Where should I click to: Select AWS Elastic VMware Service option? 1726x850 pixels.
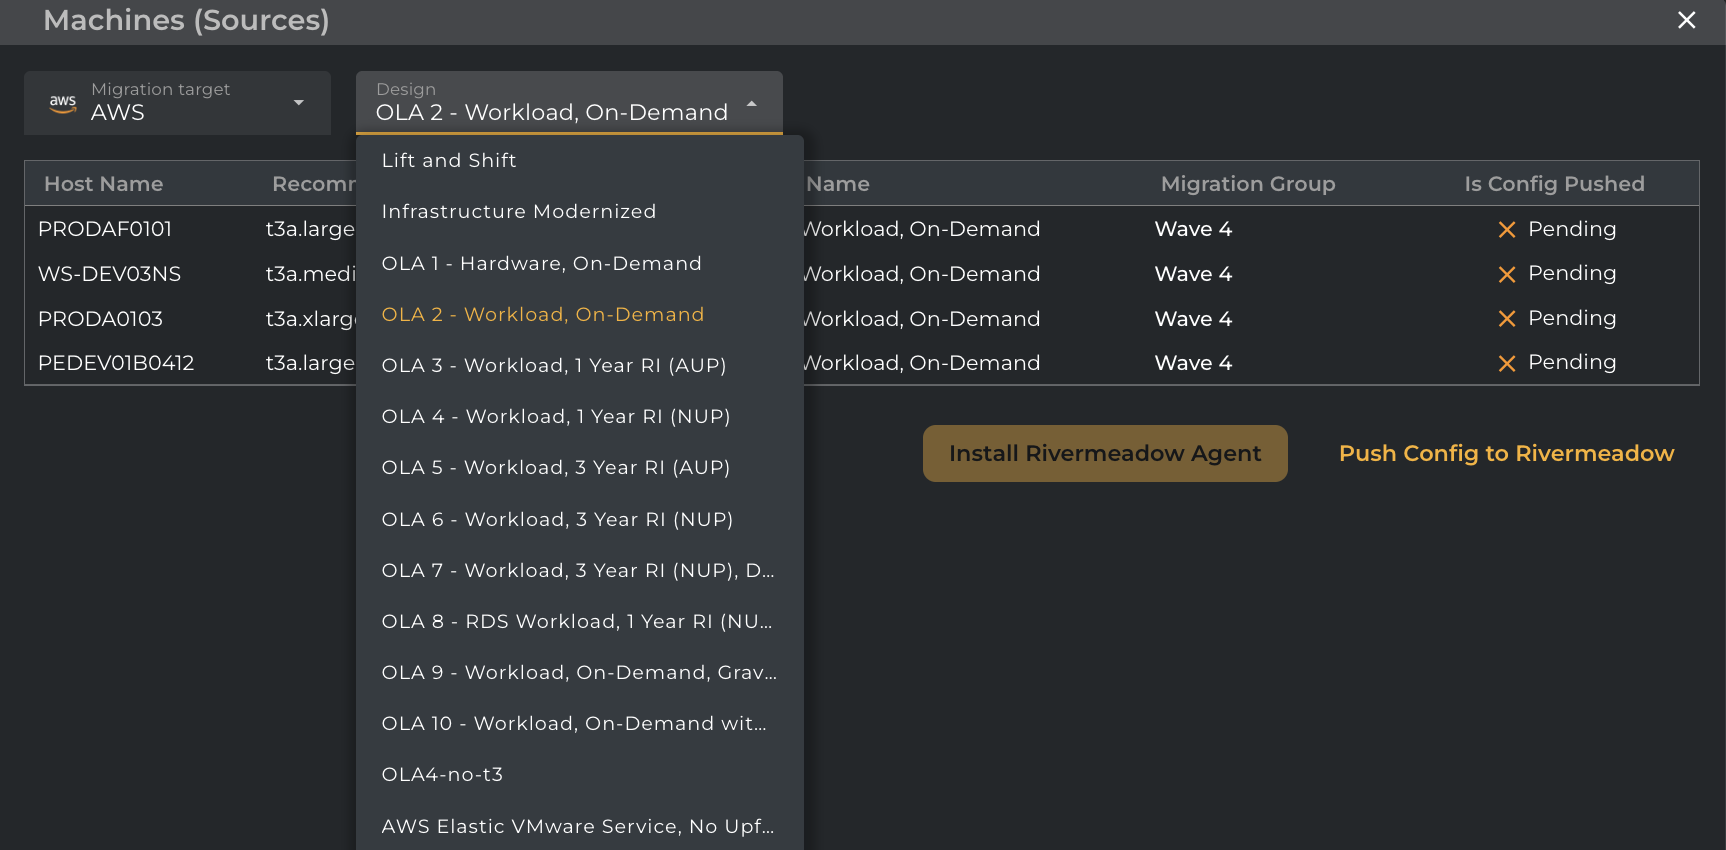coord(577,826)
